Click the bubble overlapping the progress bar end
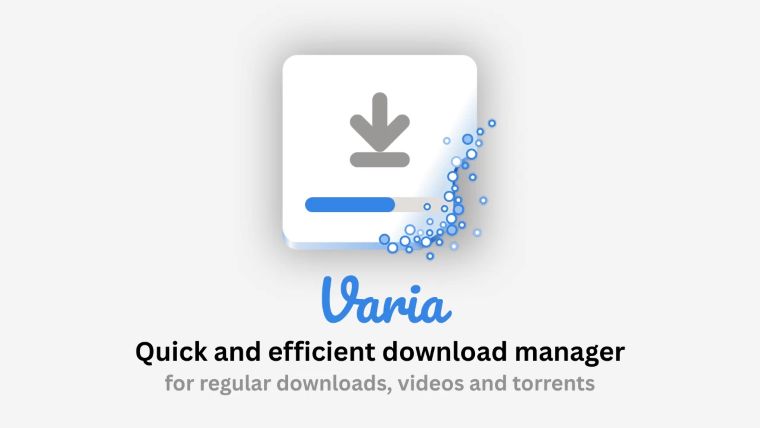Screen dimensions: 760x428 427,206
